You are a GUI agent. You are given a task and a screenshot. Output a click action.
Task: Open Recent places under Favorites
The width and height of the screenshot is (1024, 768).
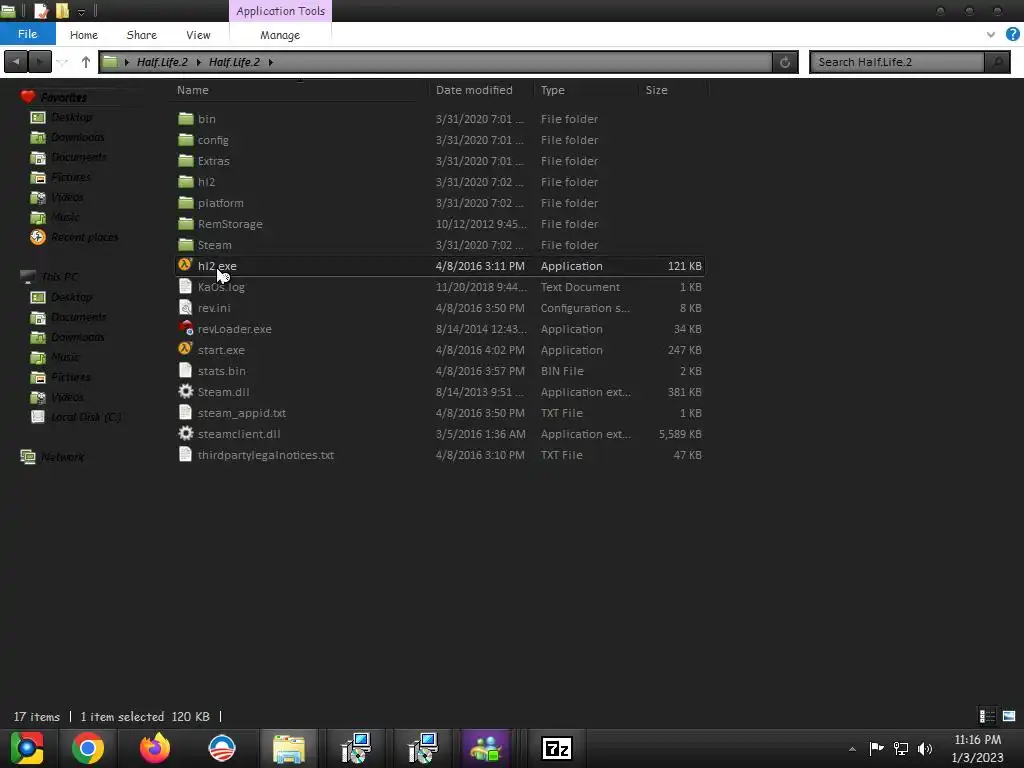pos(84,237)
